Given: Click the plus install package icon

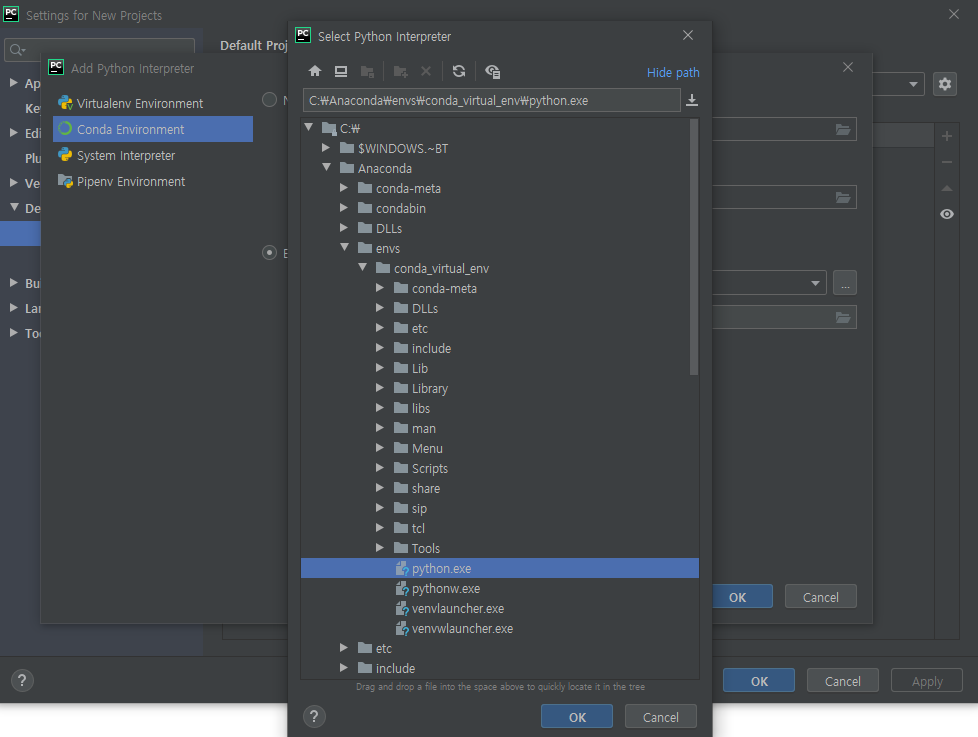Looking at the screenshot, I should [x=947, y=136].
